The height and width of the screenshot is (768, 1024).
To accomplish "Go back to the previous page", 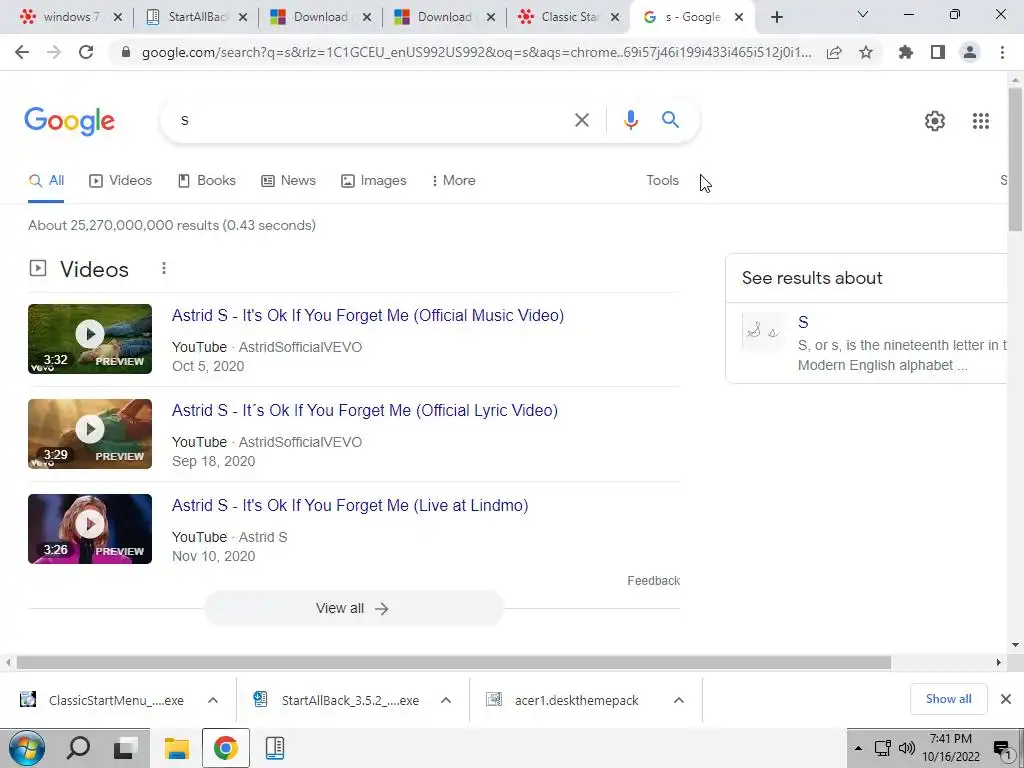I will [x=22, y=52].
